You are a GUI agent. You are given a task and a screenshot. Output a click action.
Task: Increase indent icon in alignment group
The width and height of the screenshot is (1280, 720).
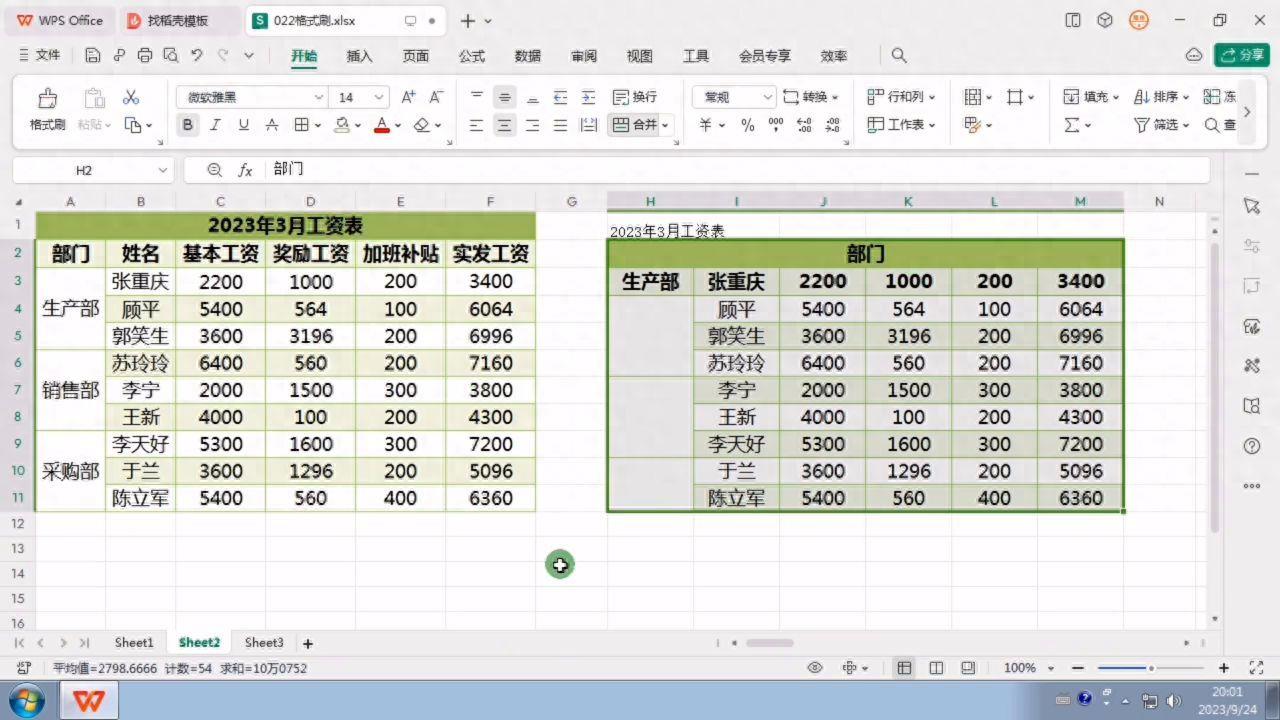(588, 97)
